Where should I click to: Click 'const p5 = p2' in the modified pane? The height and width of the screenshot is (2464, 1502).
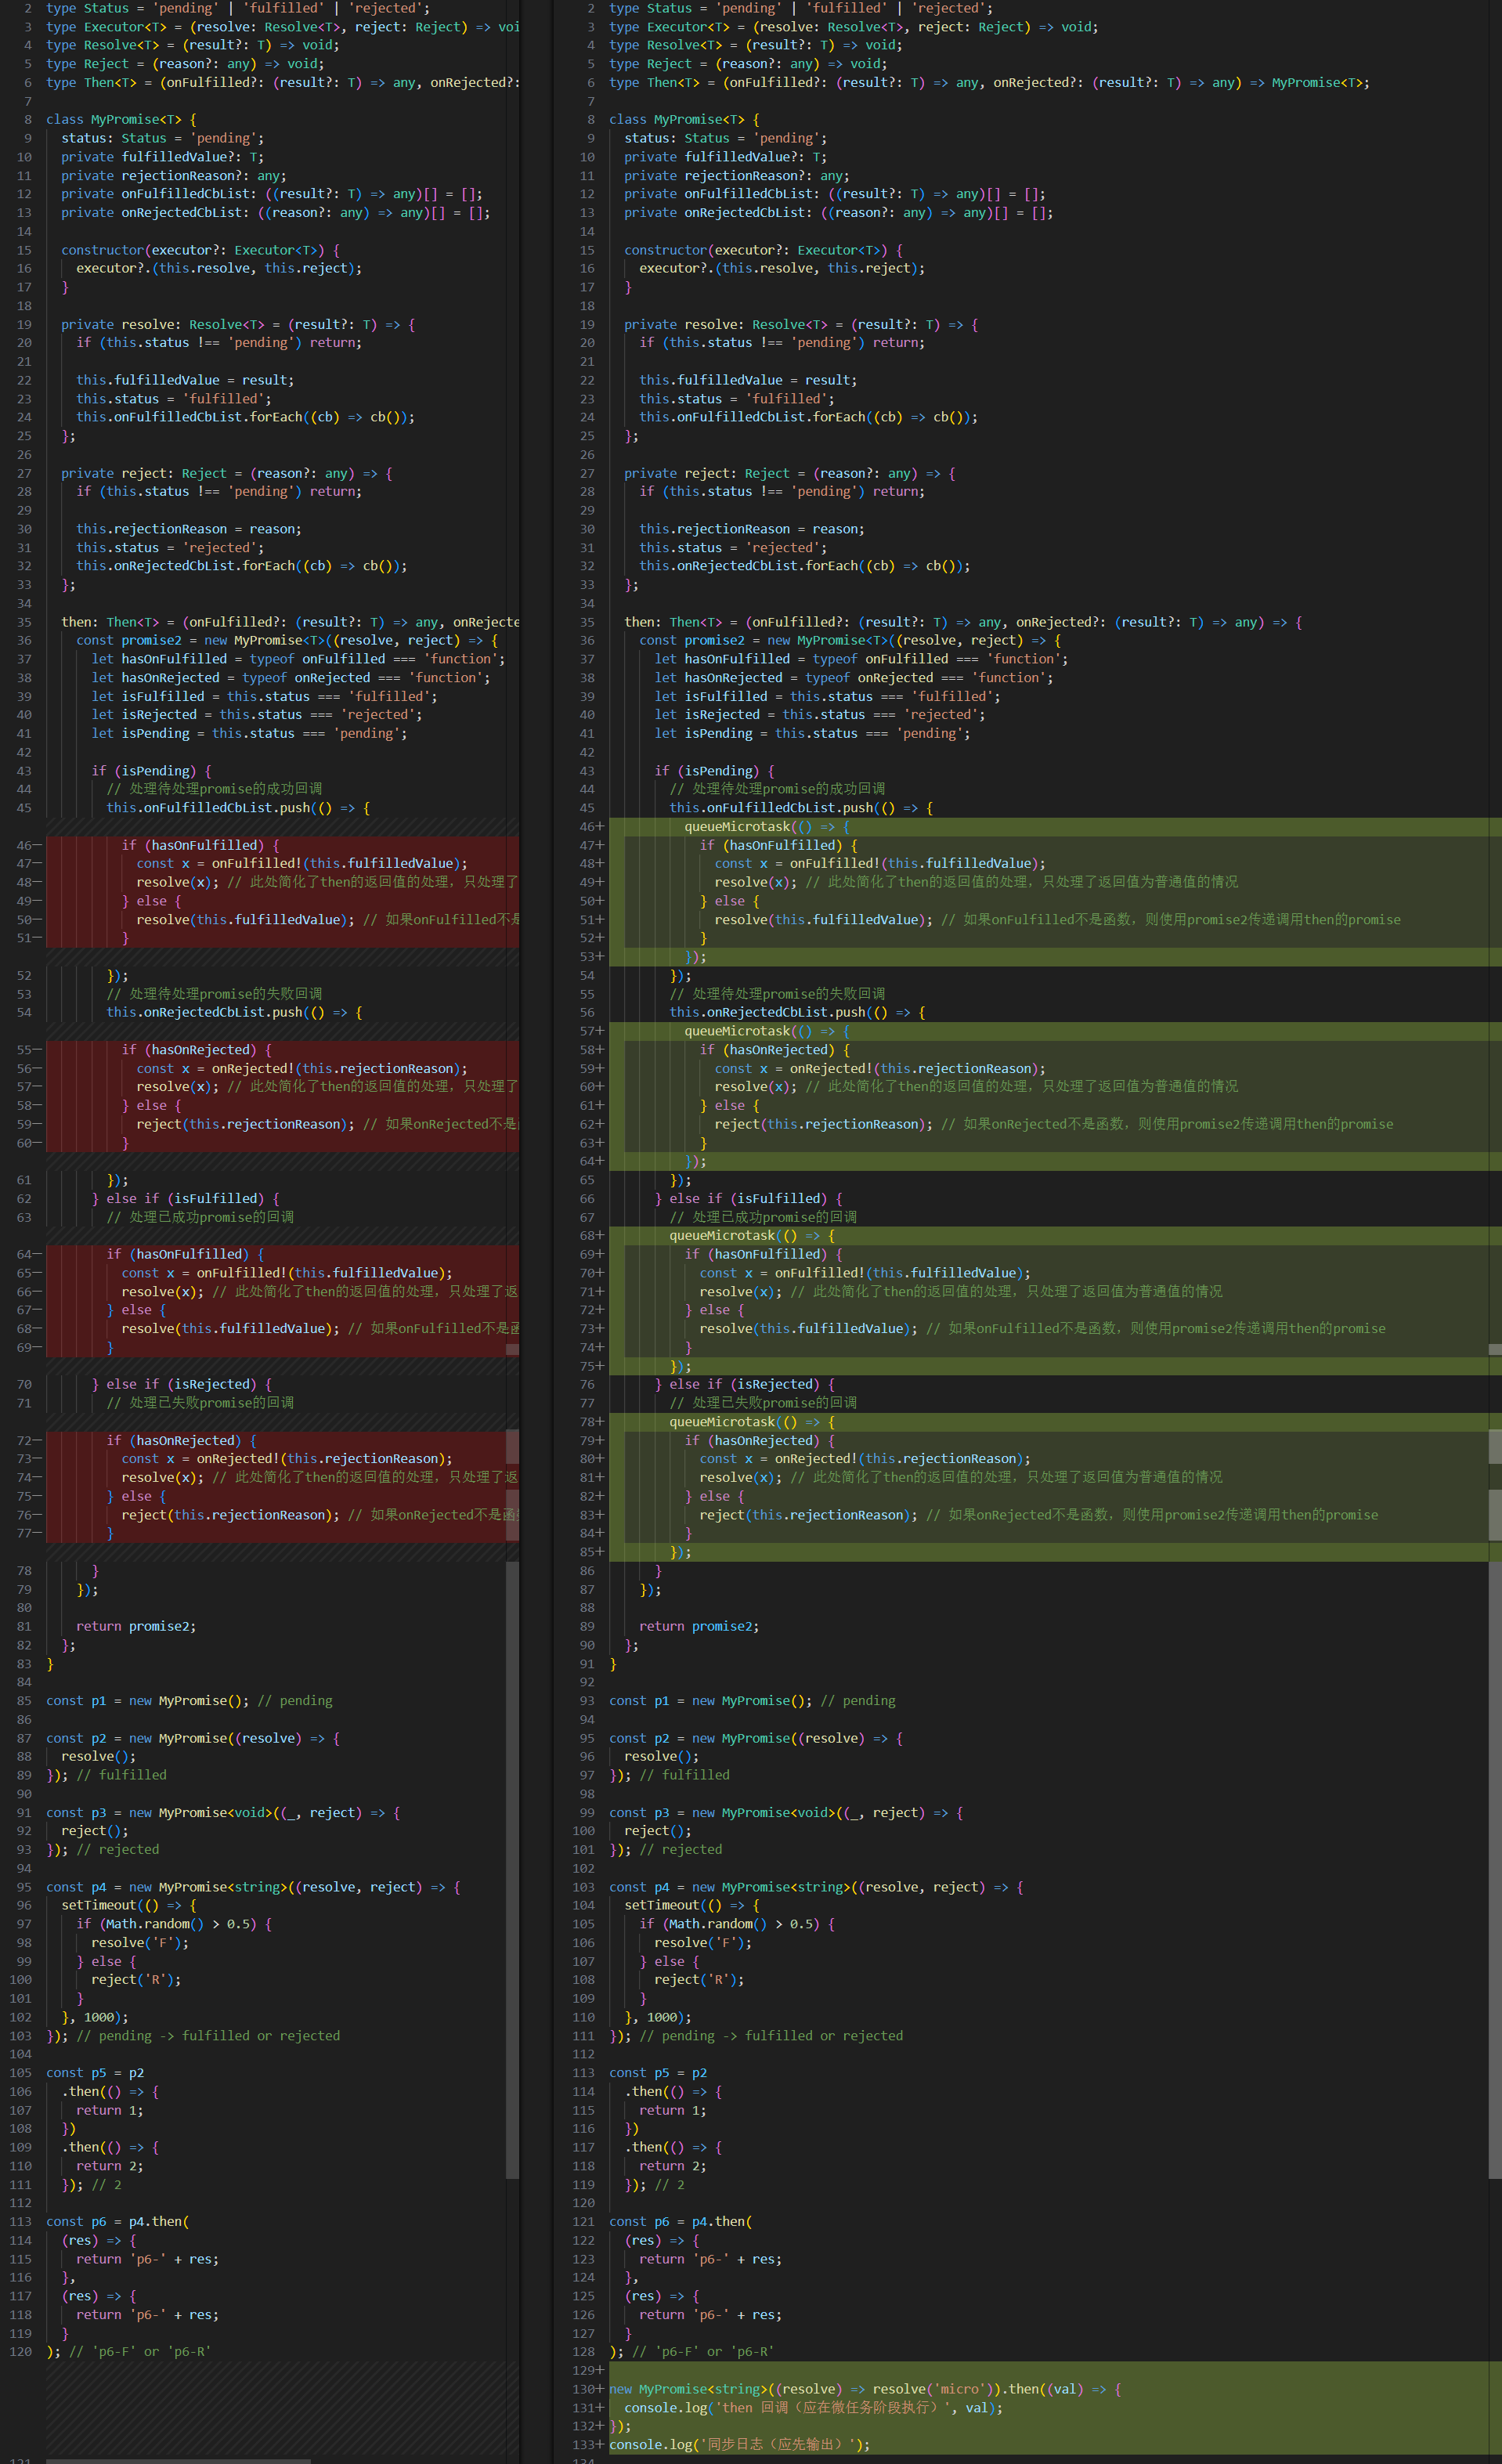[658, 2073]
